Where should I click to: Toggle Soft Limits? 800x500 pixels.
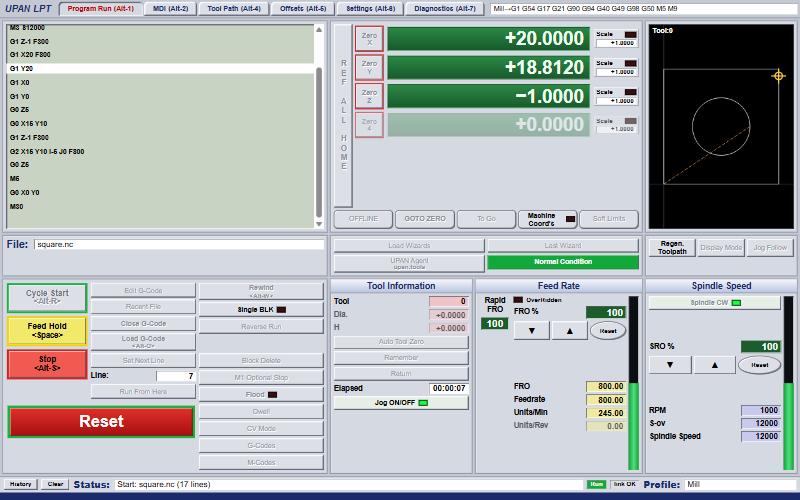609,219
